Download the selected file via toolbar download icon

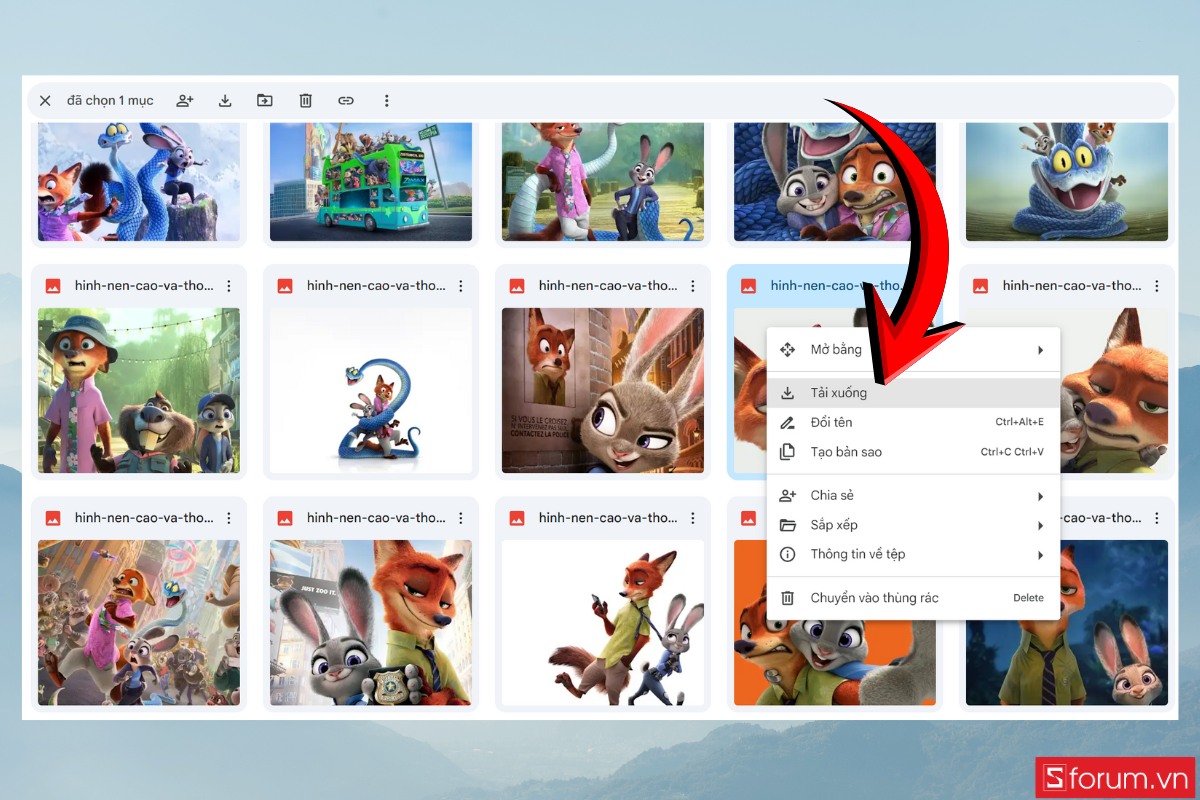pos(225,100)
